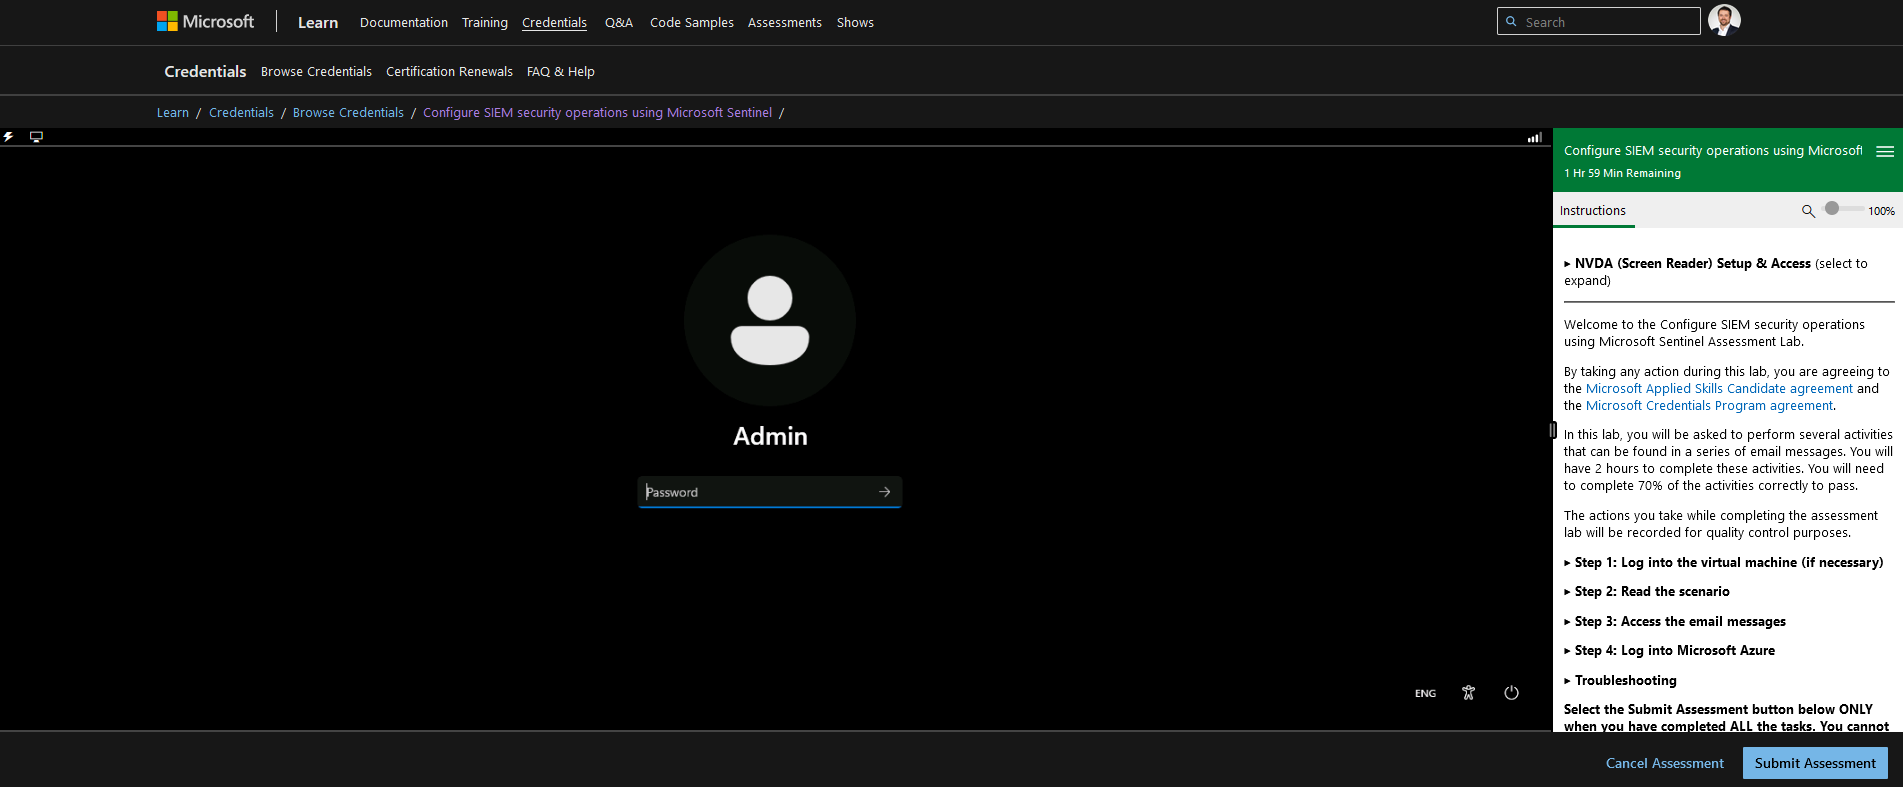Click the 'Admin' username text
Image resolution: width=1903 pixels, height=787 pixels.
[x=770, y=436]
